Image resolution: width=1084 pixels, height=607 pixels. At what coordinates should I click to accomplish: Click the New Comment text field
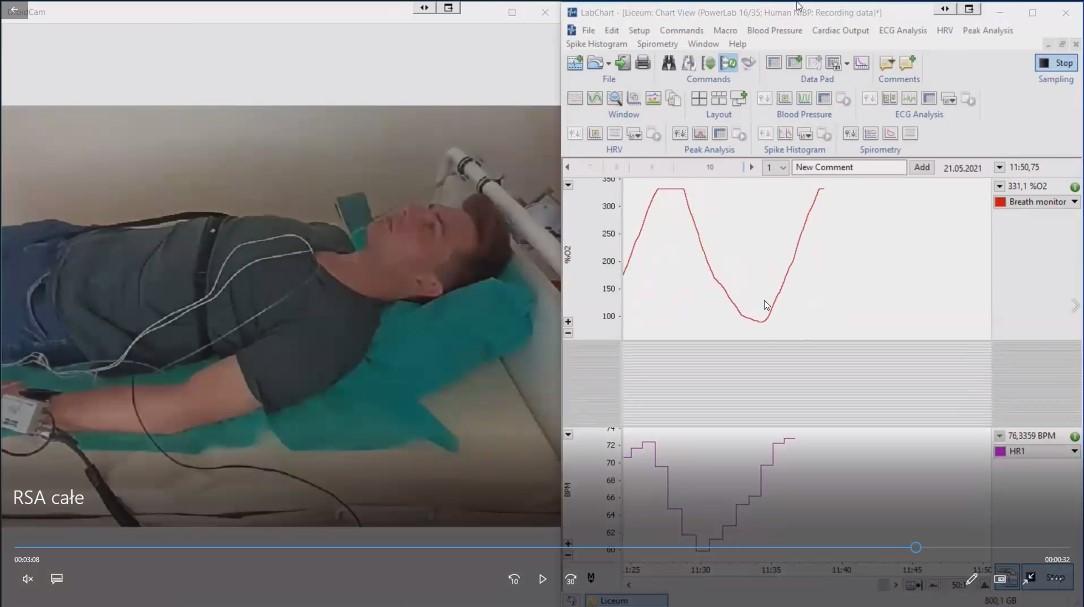(848, 167)
